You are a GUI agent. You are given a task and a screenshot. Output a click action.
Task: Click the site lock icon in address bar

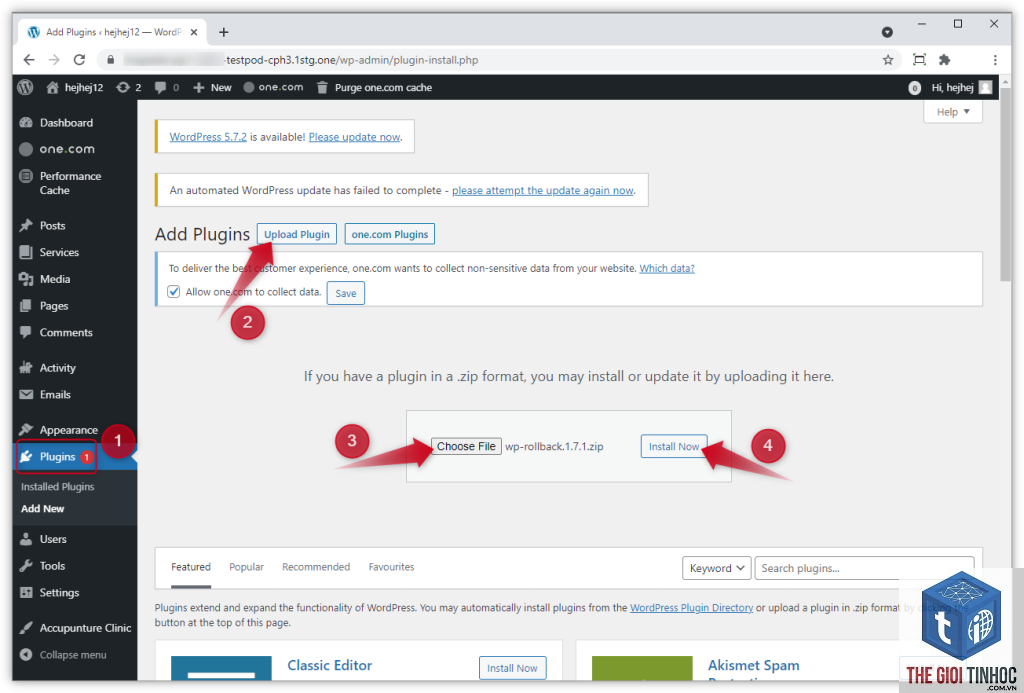(x=110, y=60)
